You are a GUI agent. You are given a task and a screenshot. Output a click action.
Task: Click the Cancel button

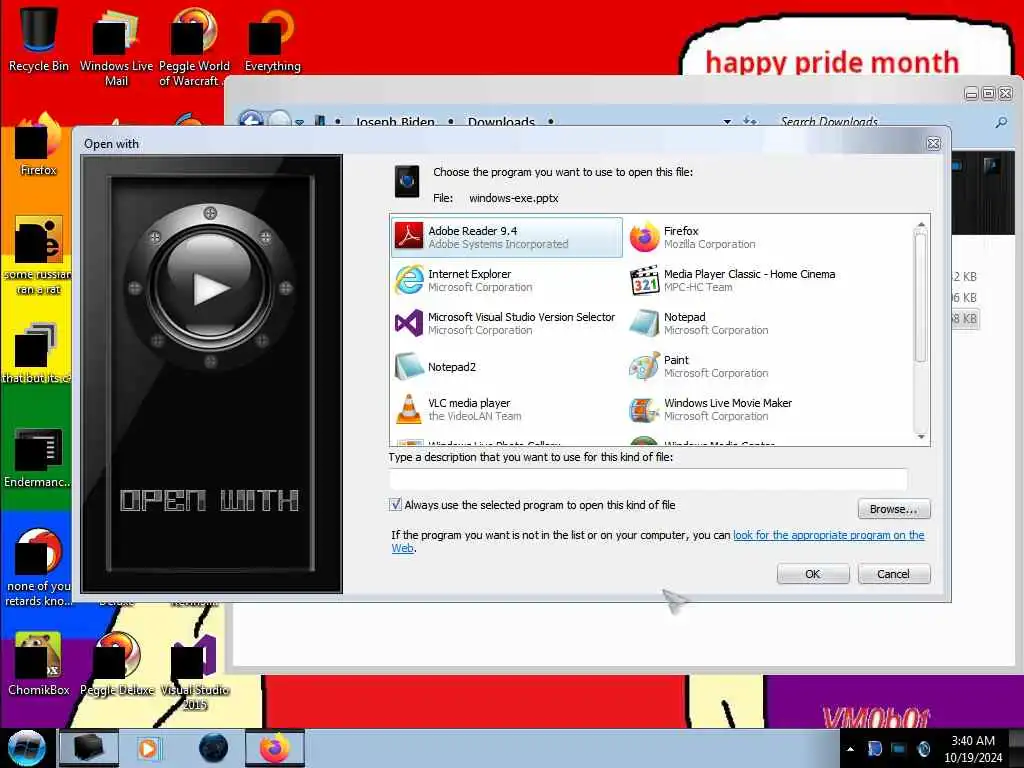pyautogui.click(x=893, y=574)
